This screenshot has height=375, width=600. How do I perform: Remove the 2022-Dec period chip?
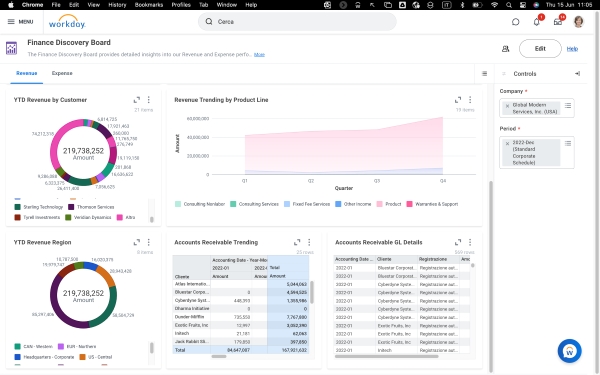[507, 143]
